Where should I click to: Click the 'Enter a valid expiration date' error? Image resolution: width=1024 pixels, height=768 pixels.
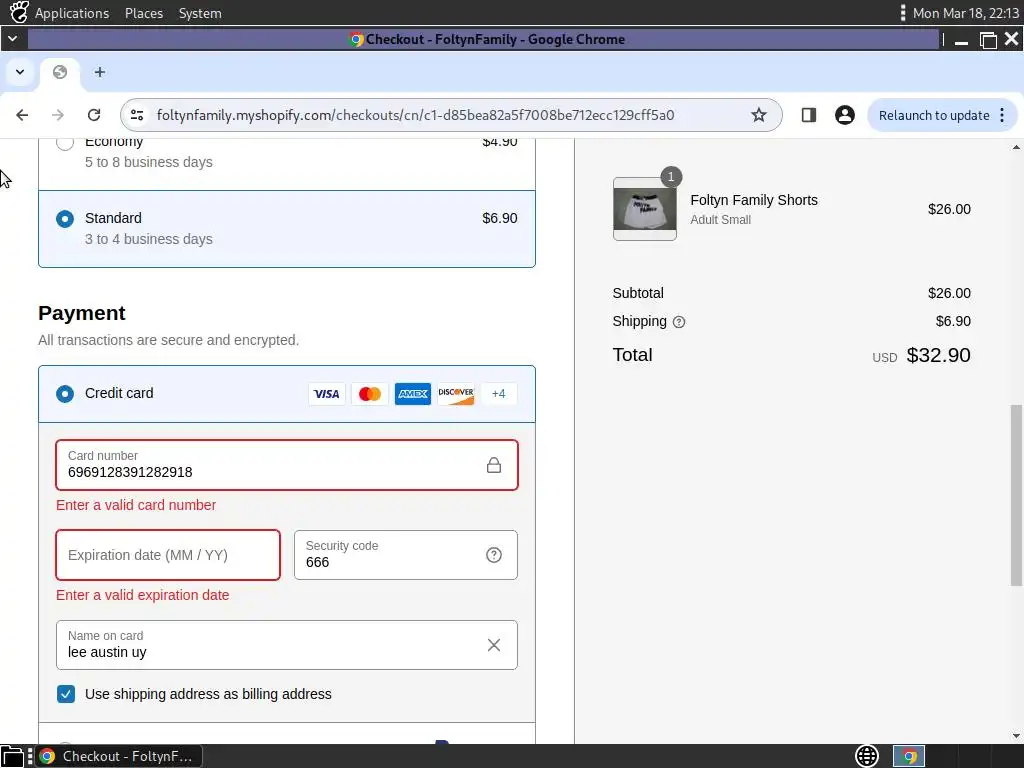click(x=142, y=595)
